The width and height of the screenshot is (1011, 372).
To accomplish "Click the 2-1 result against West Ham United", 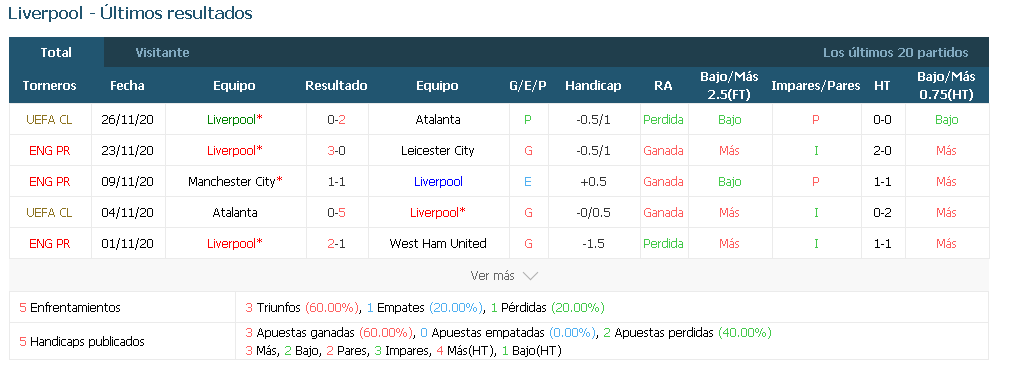I will click(x=336, y=244).
